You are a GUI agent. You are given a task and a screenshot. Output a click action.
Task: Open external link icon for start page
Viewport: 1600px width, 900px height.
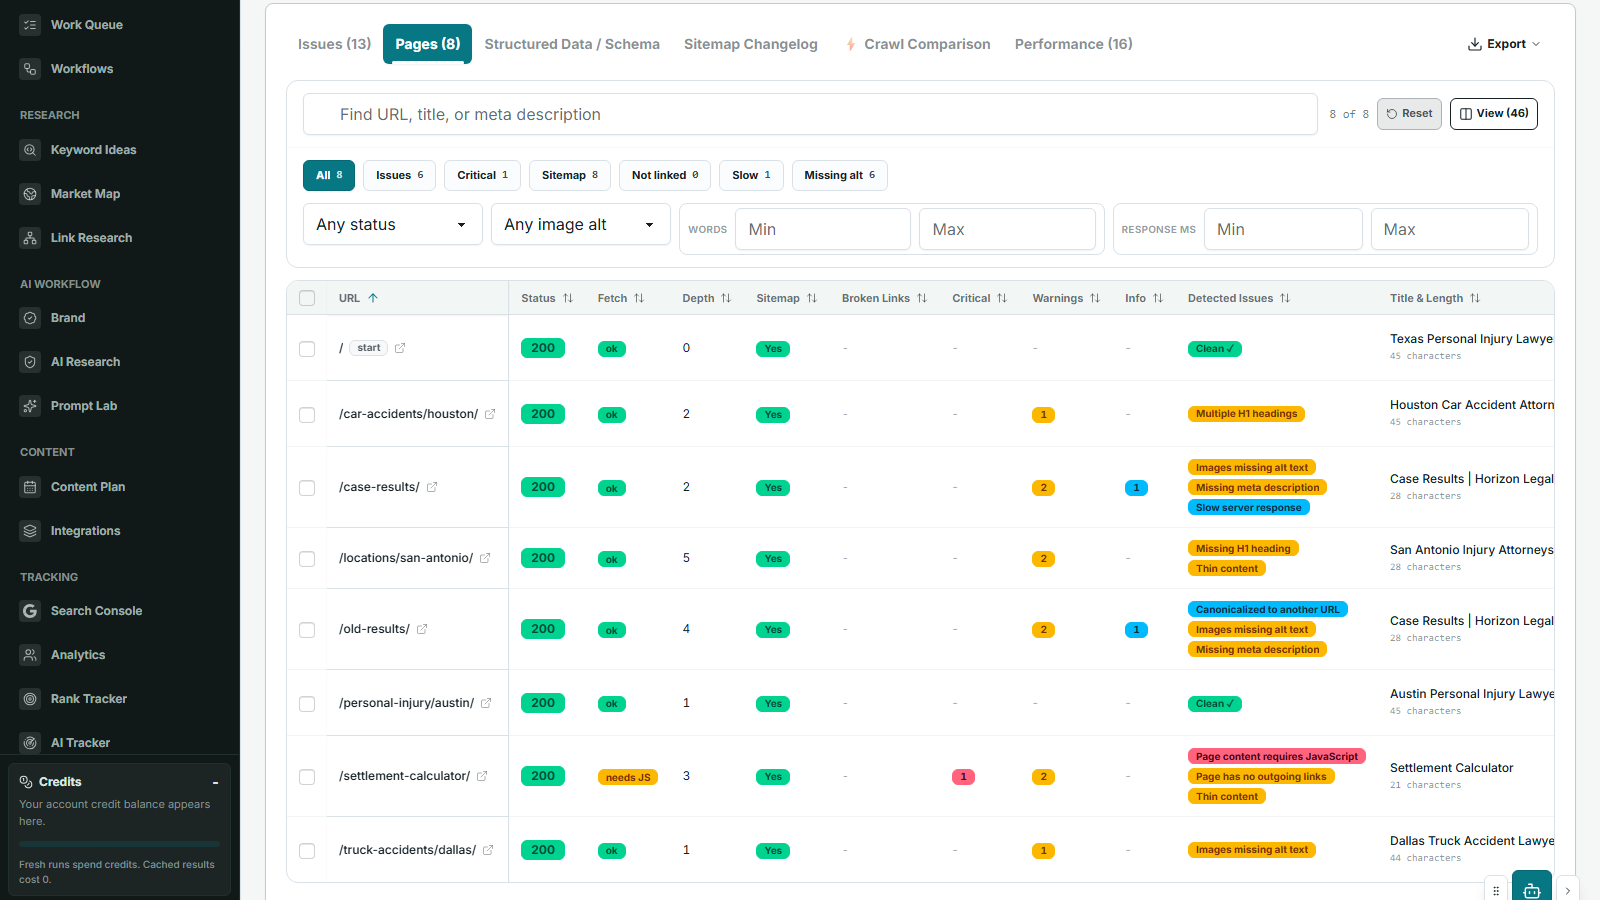click(400, 348)
